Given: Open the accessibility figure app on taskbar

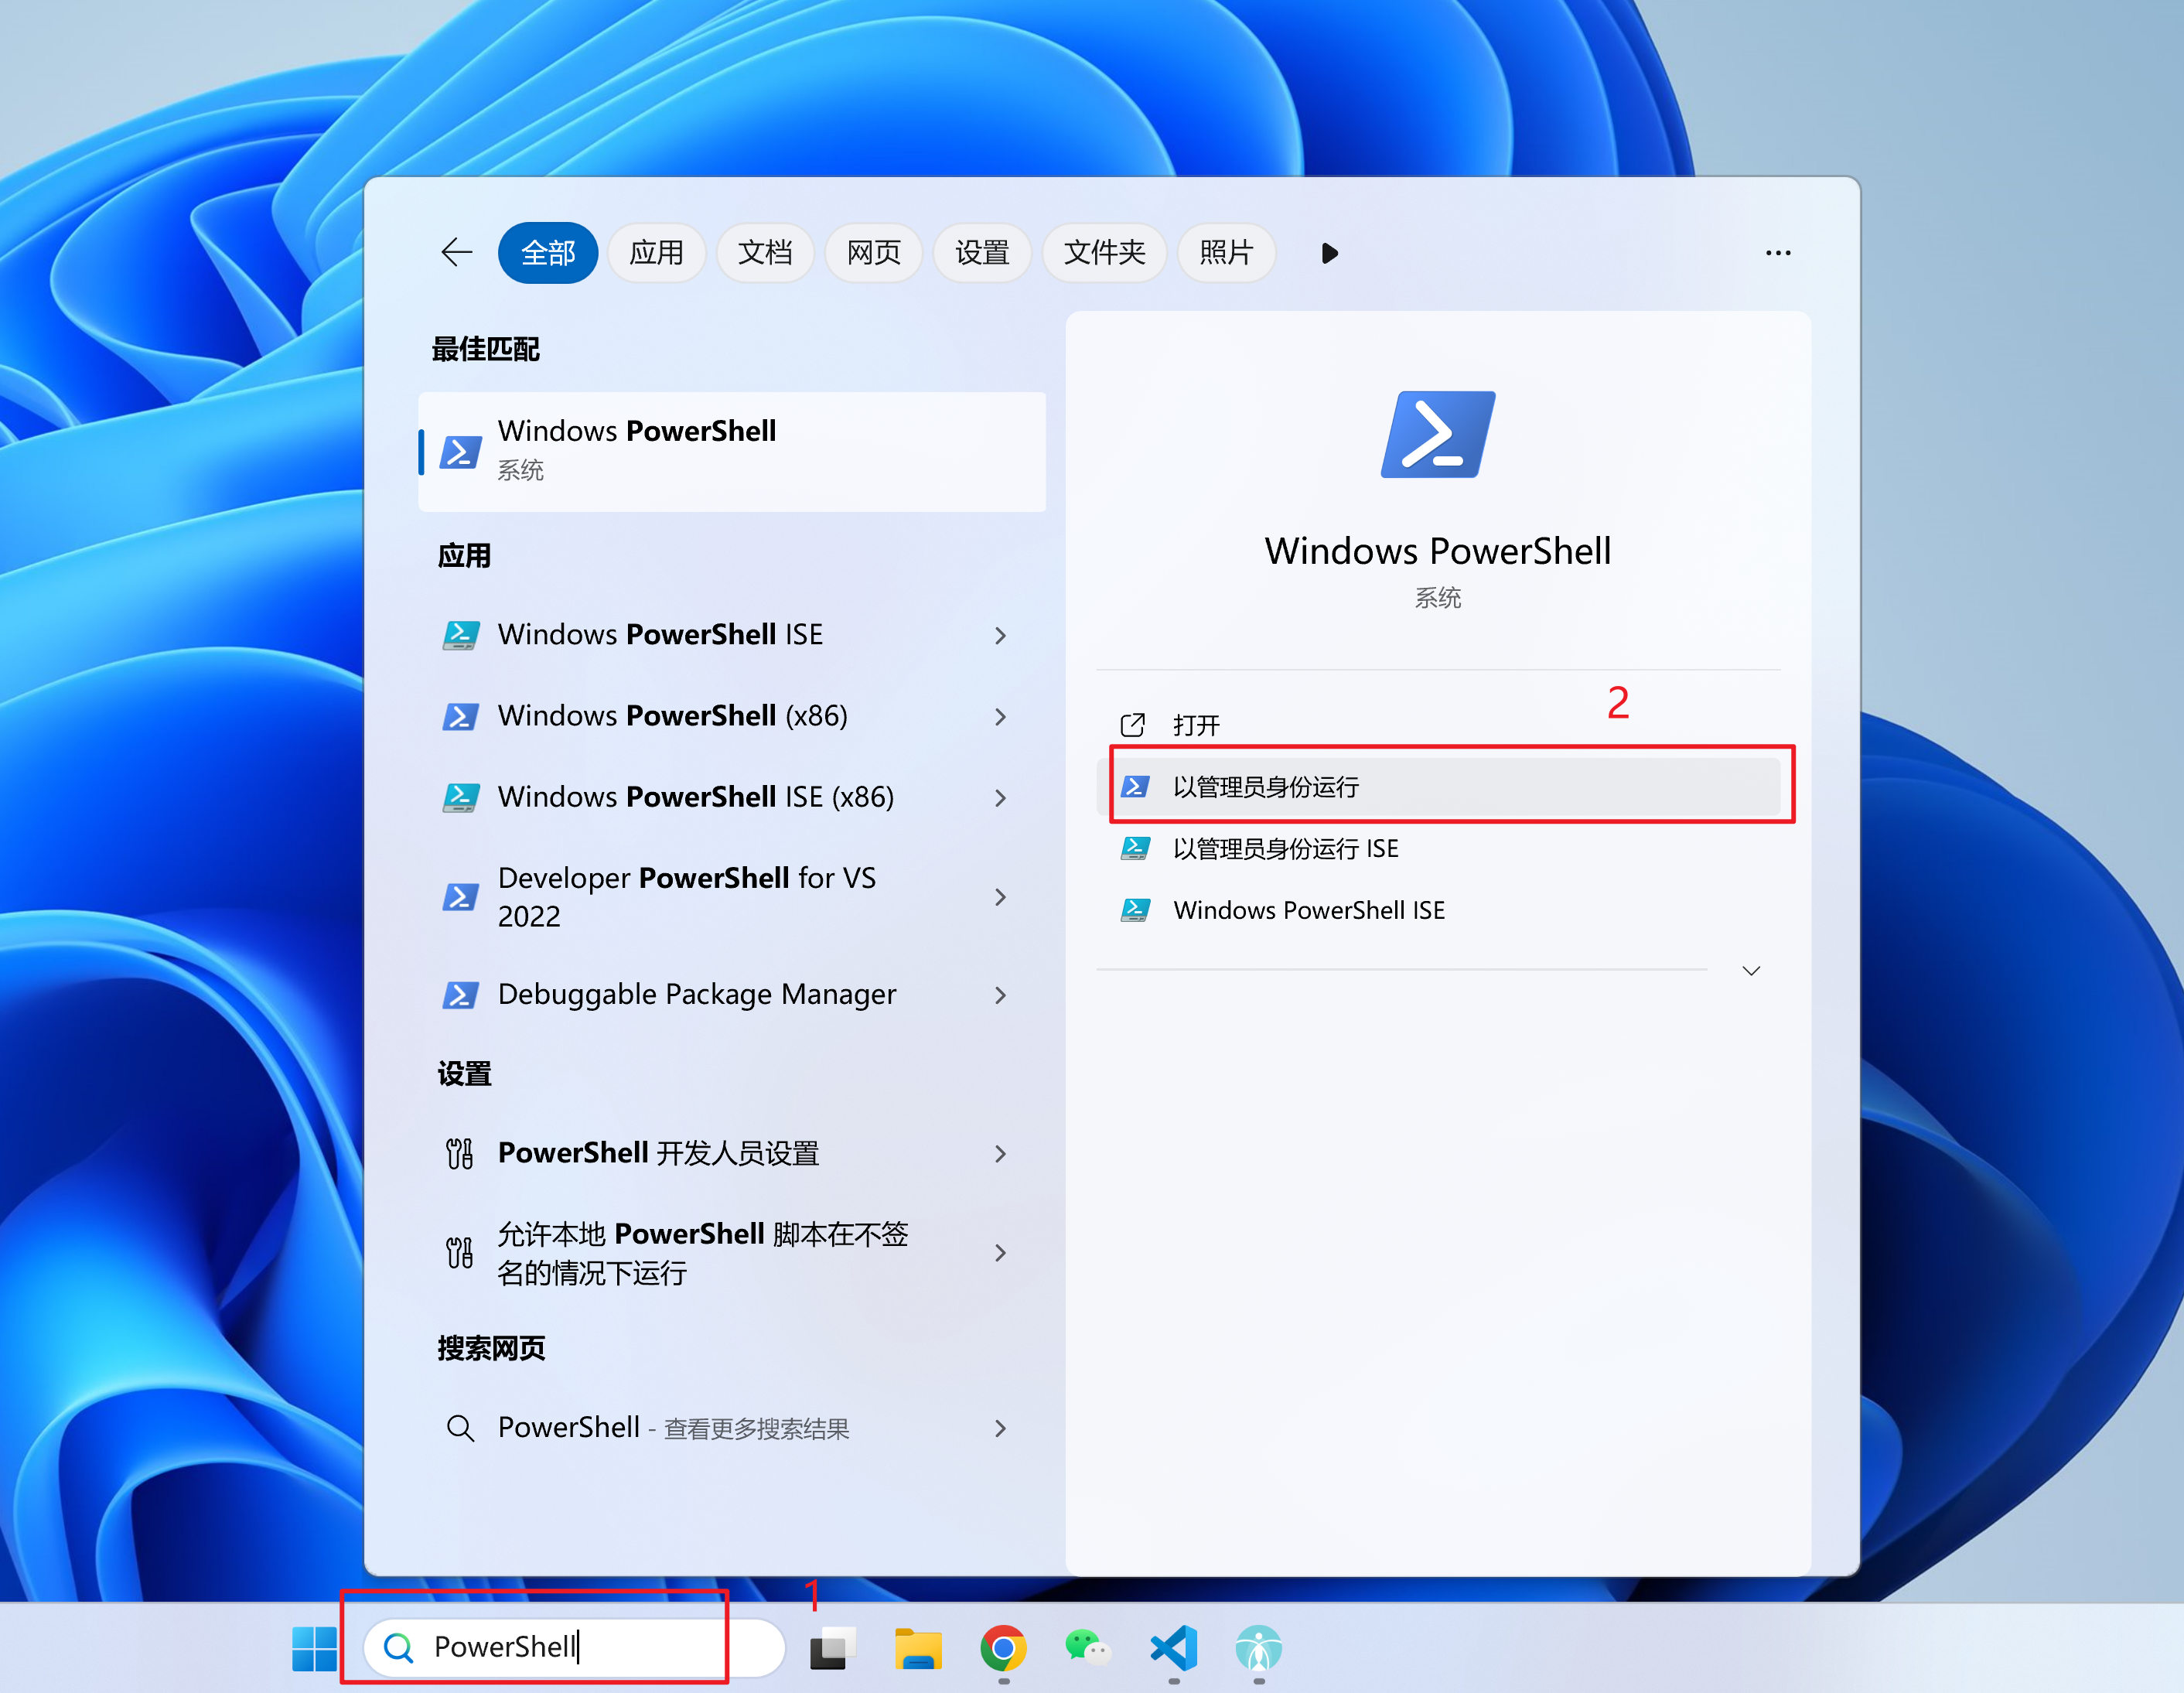Looking at the screenshot, I should point(1258,1648).
